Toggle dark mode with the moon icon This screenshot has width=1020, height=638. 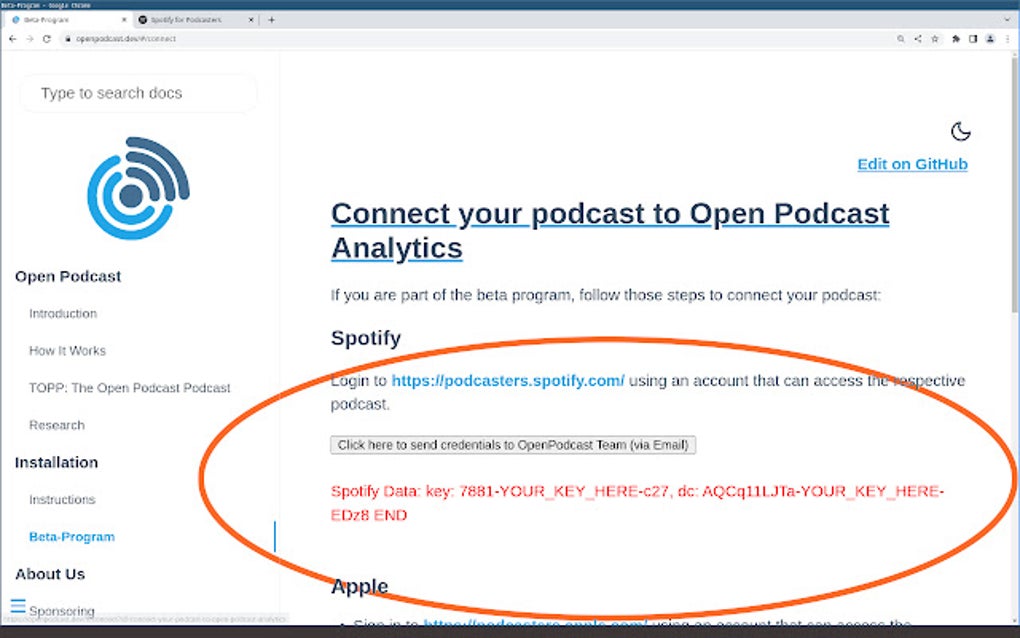(960, 131)
